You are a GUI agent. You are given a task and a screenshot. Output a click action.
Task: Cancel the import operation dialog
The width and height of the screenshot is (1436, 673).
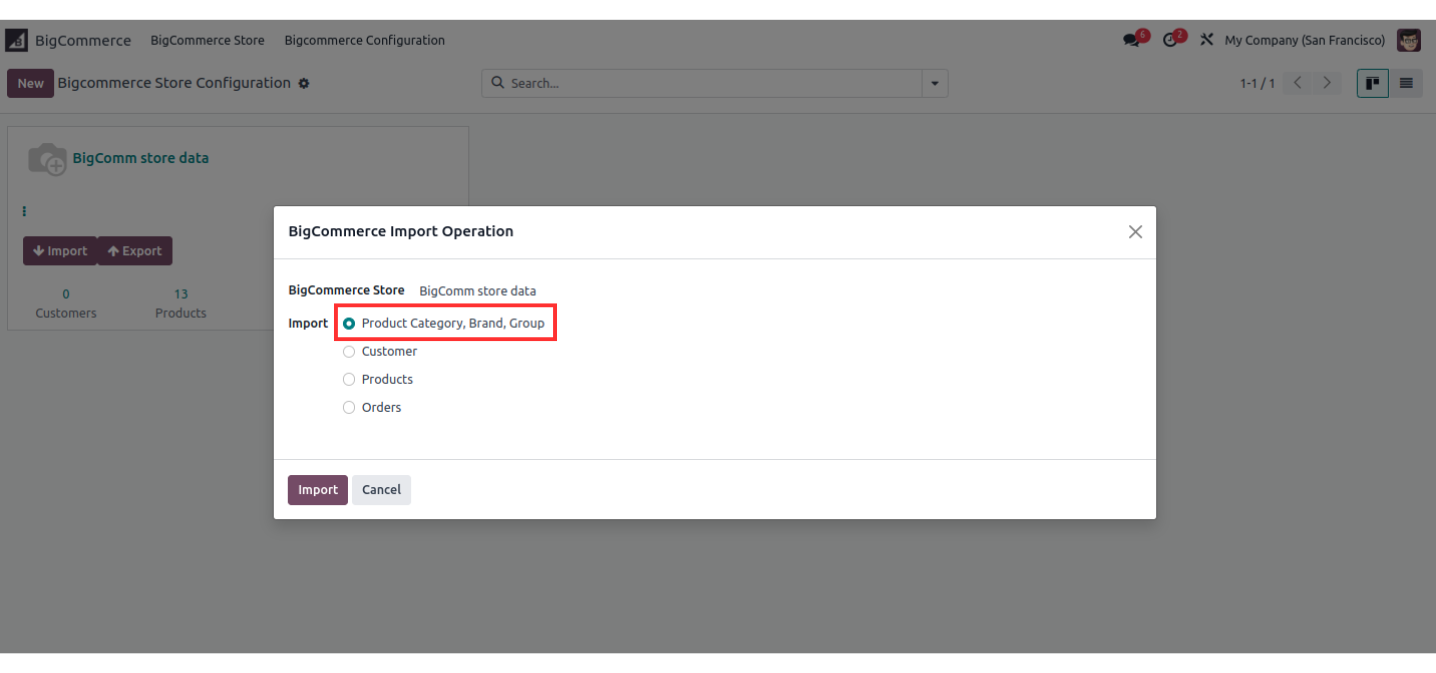click(381, 490)
